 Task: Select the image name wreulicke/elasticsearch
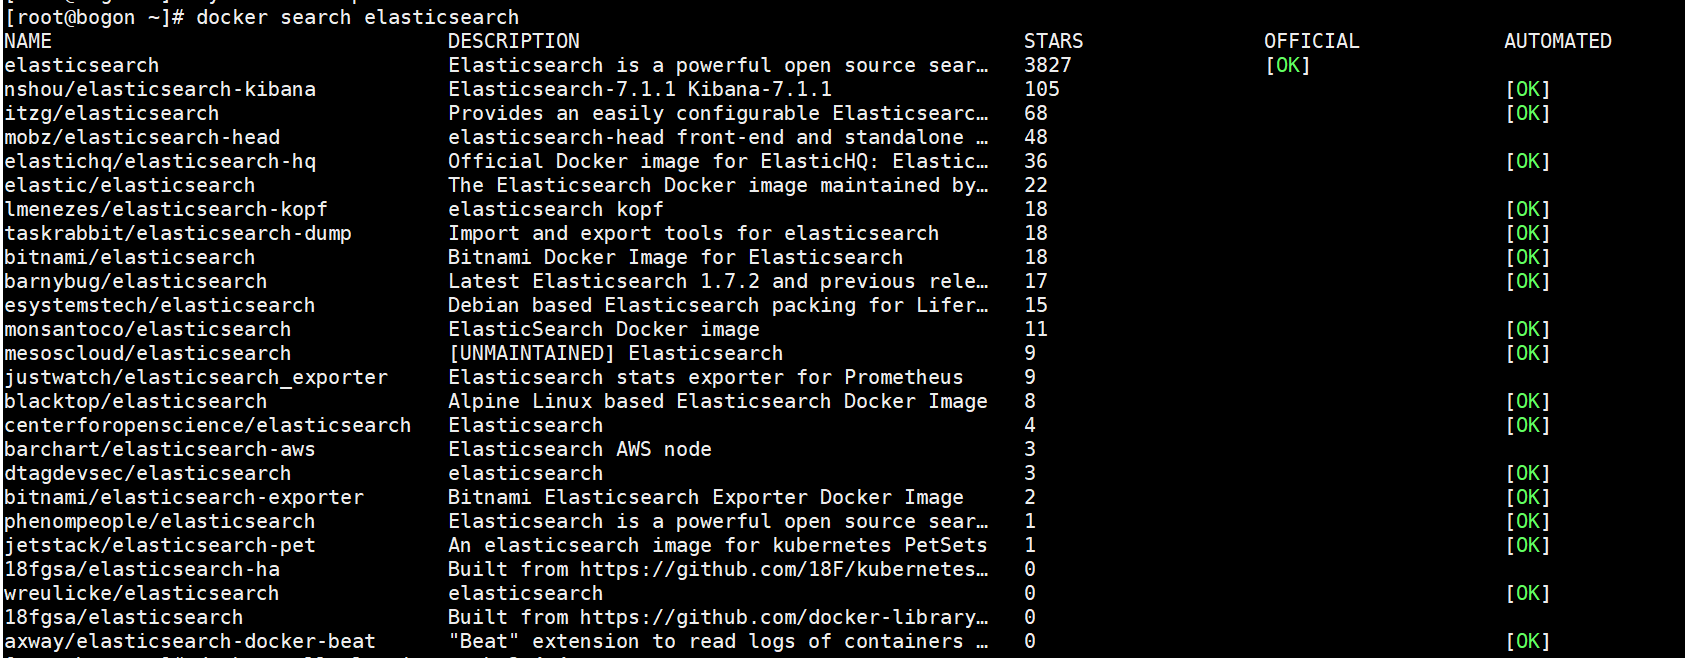click(x=142, y=593)
